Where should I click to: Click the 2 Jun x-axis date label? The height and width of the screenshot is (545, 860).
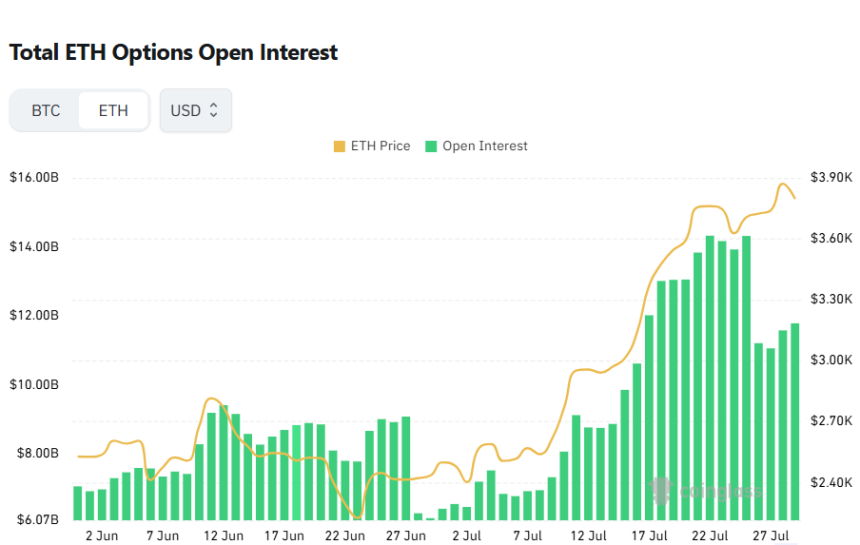(102, 536)
